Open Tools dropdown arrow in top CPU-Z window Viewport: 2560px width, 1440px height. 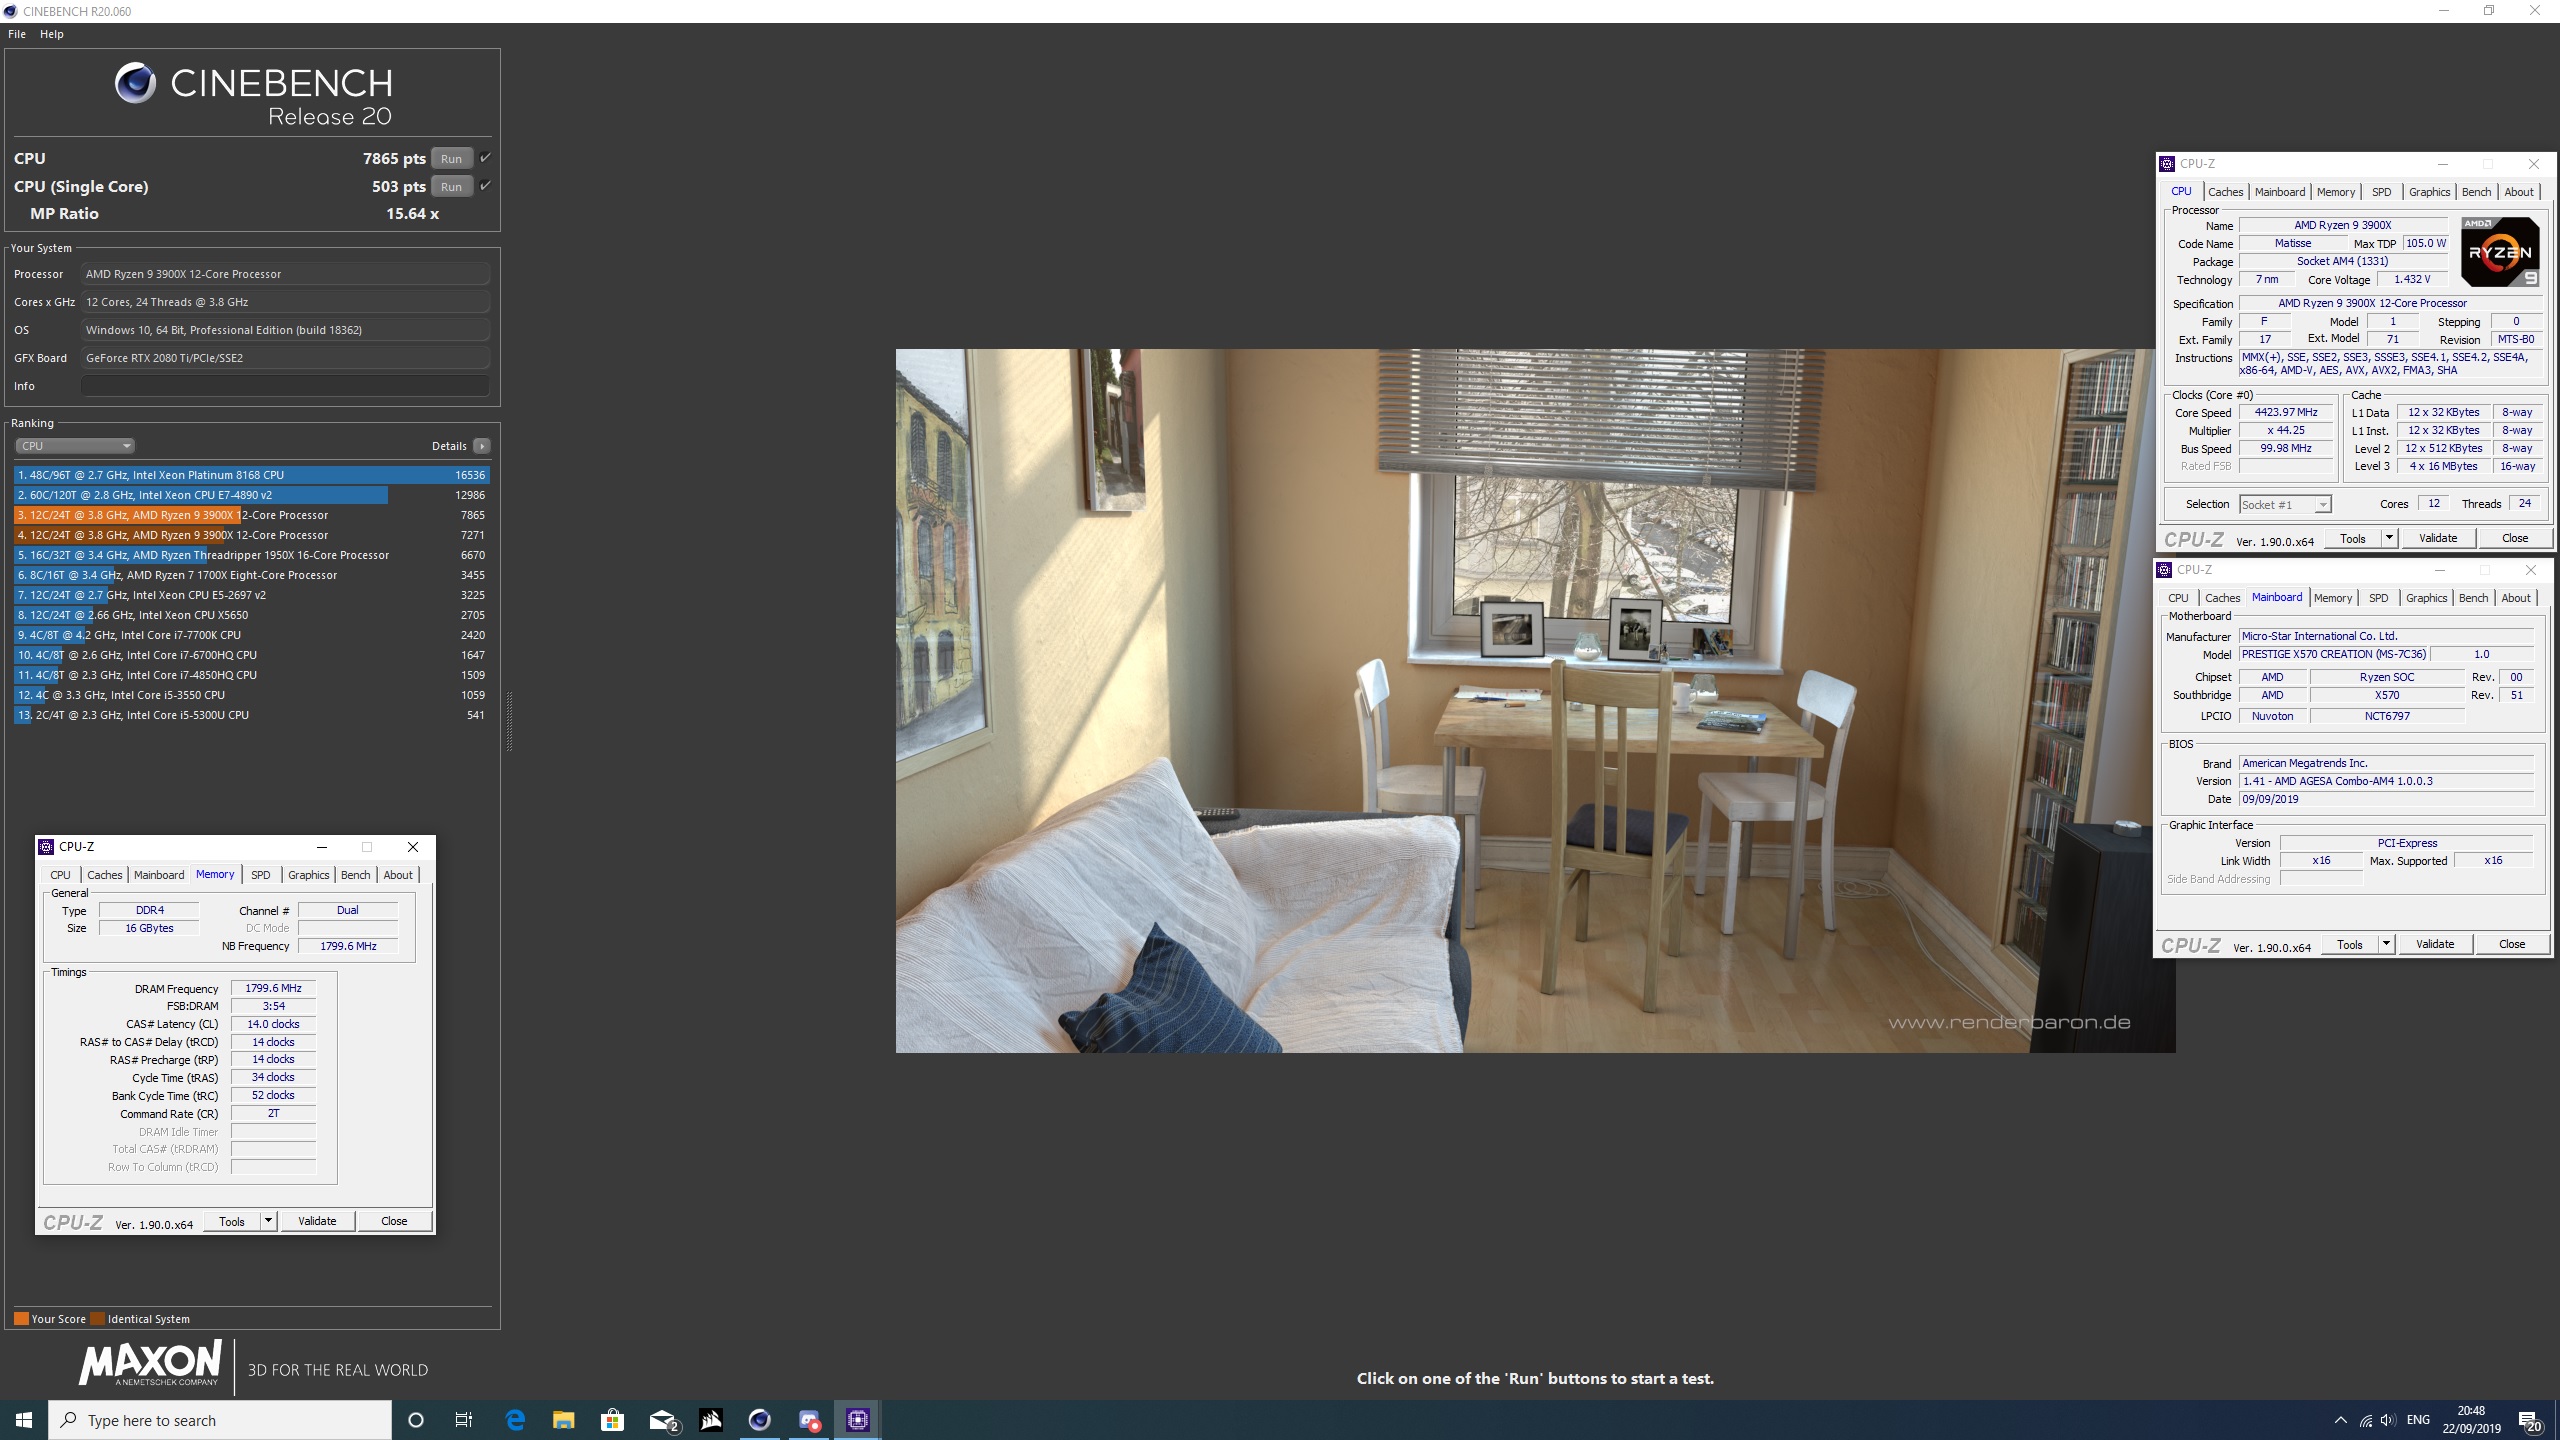coord(2389,538)
